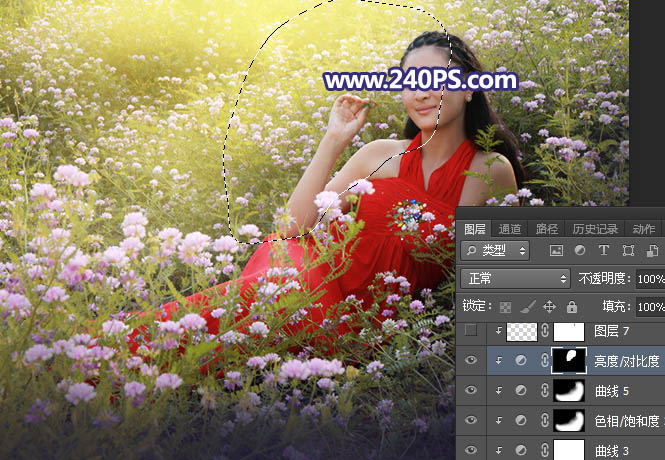Filter layers by adjustment layer icon
Screen dimensions: 665x460
(x=580, y=250)
